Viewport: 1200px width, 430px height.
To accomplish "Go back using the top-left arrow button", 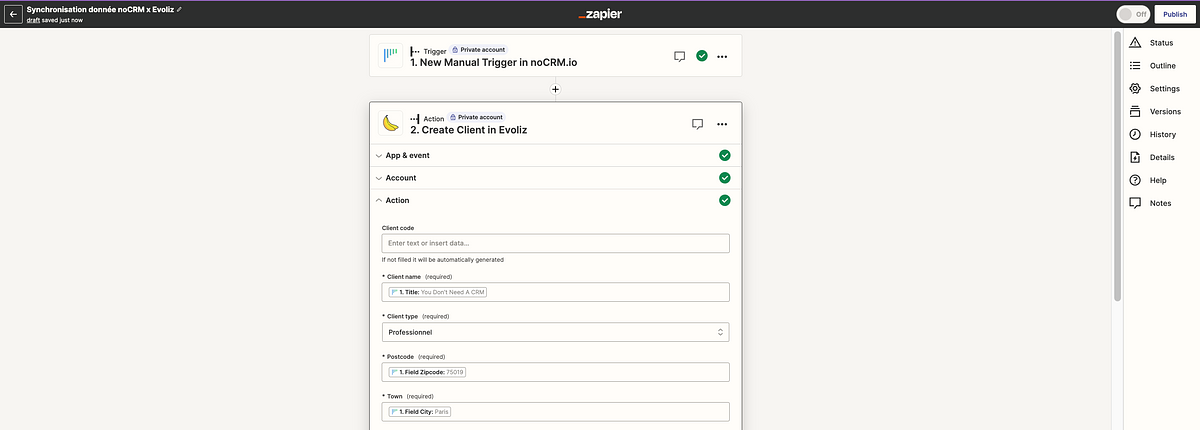I will click(14, 14).
